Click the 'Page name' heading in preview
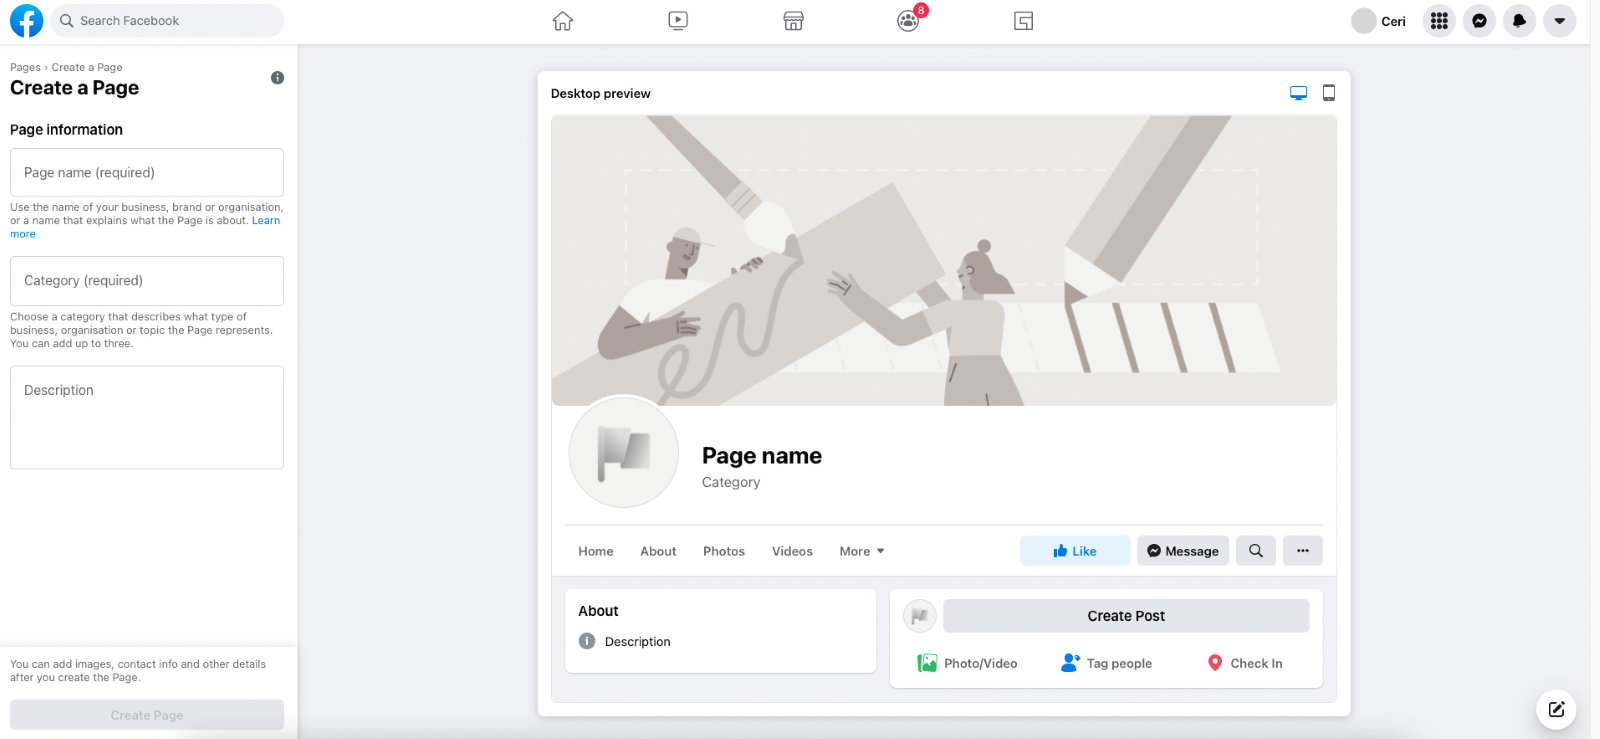The image size is (1600, 739). tap(762, 456)
